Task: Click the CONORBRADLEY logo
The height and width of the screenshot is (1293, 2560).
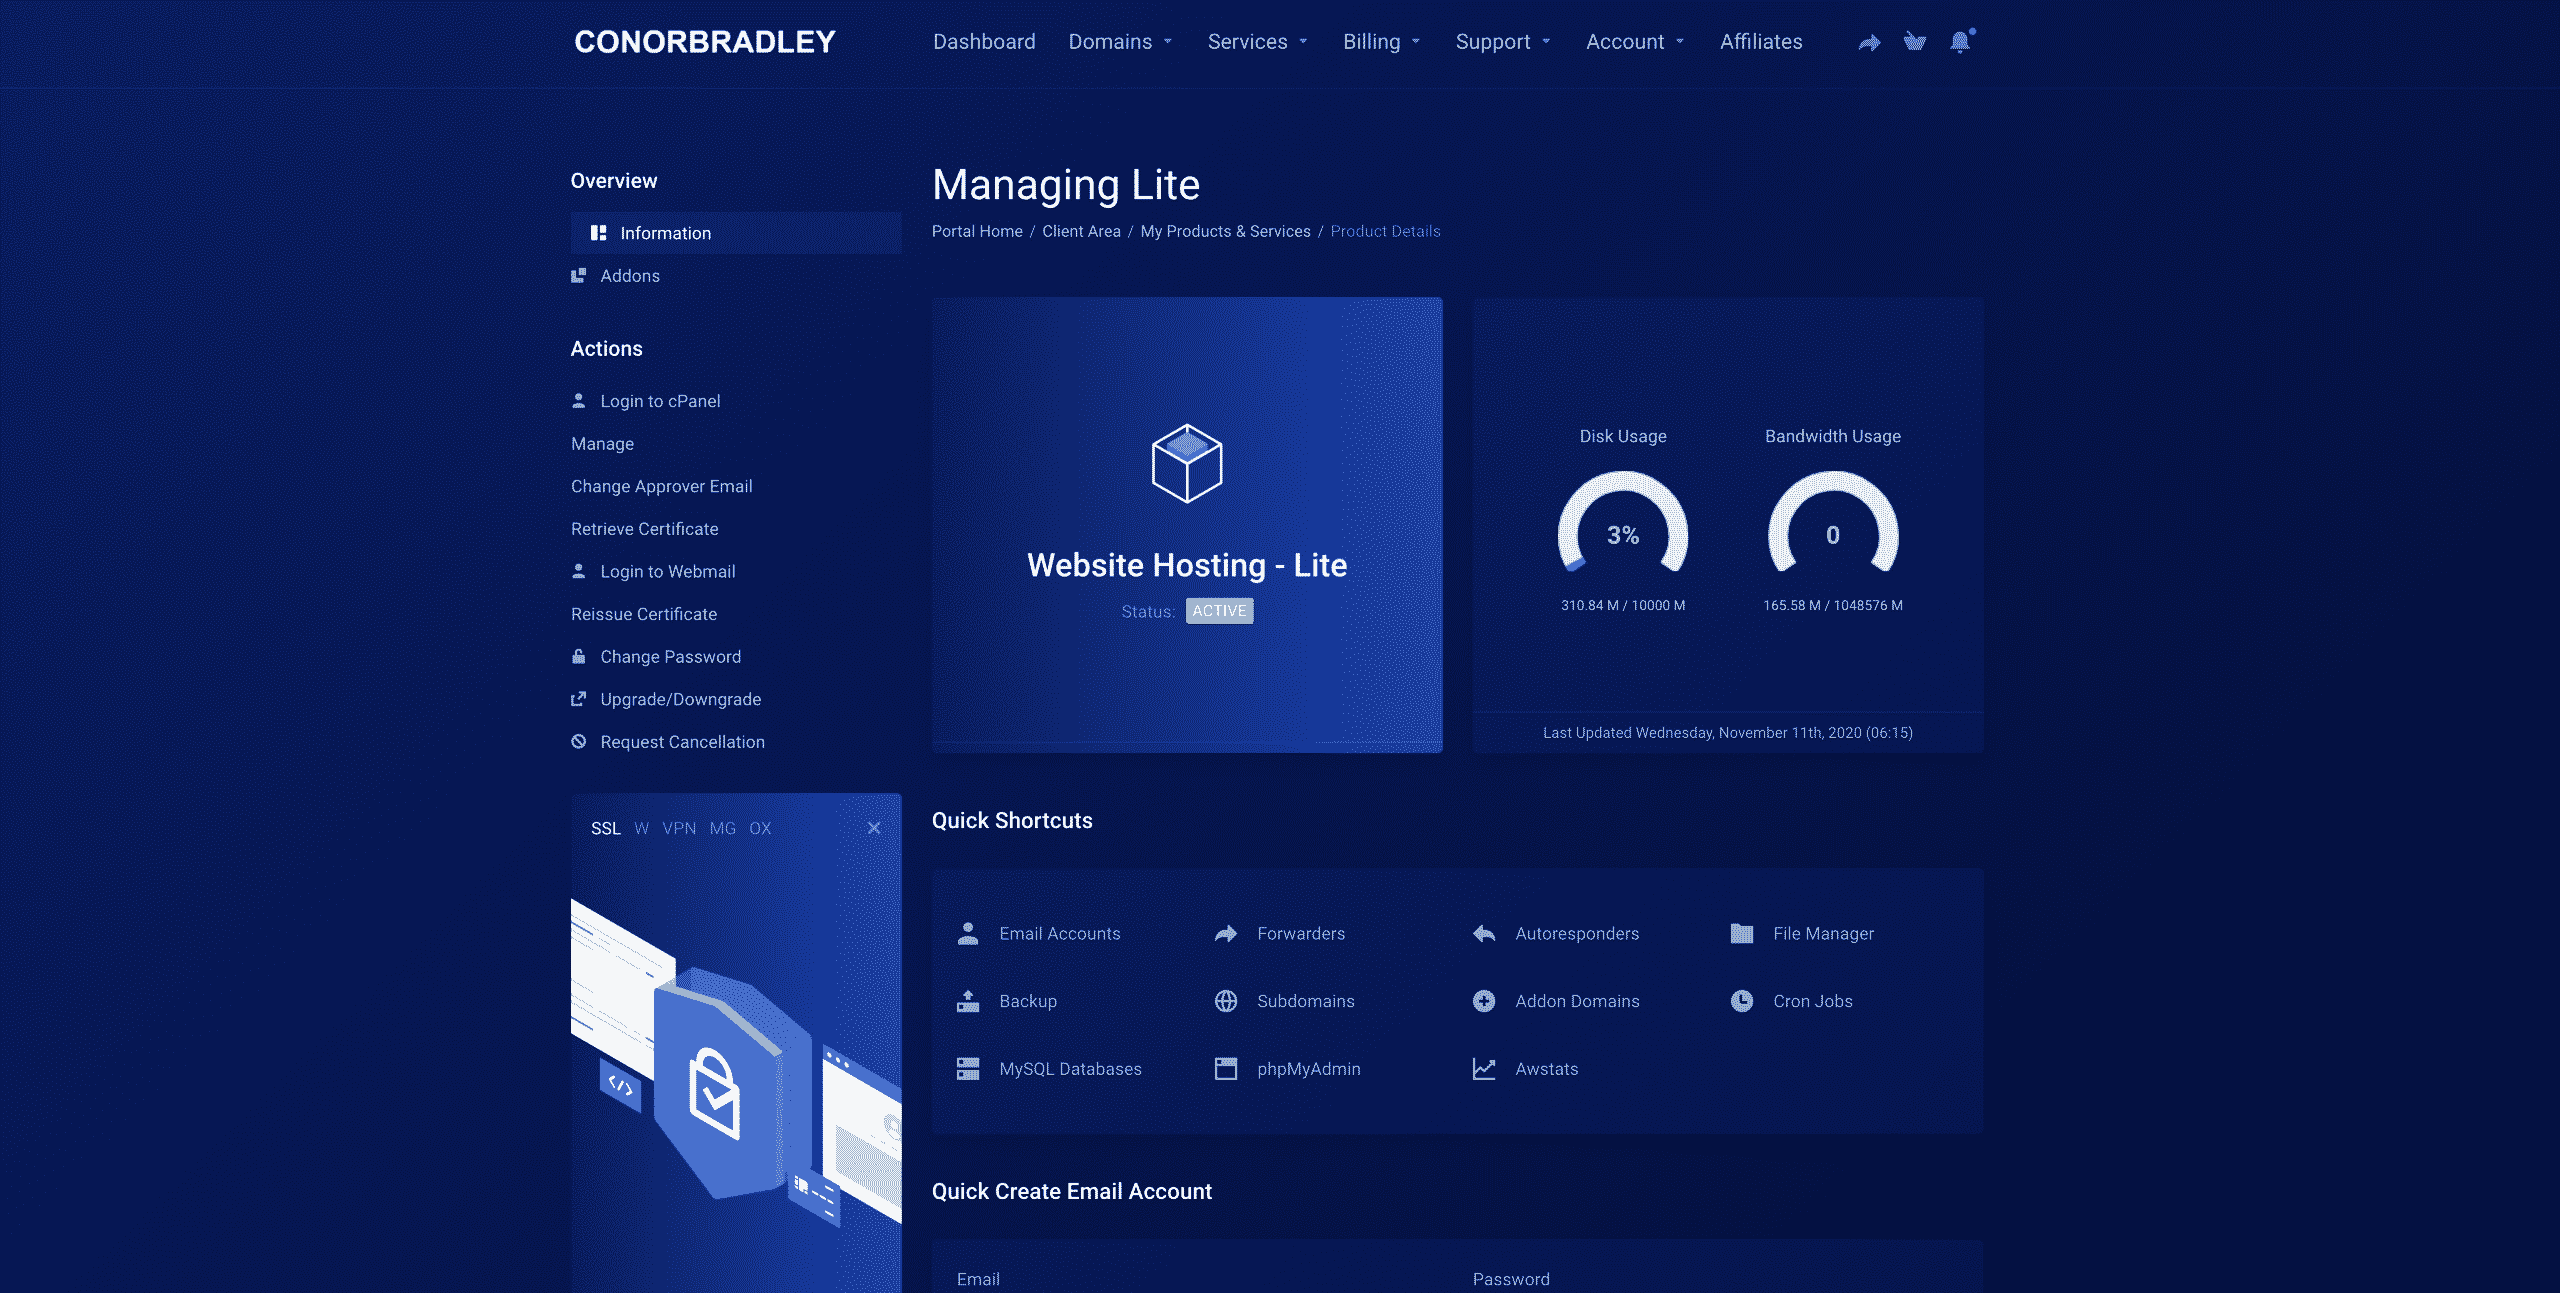Action: (705, 42)
